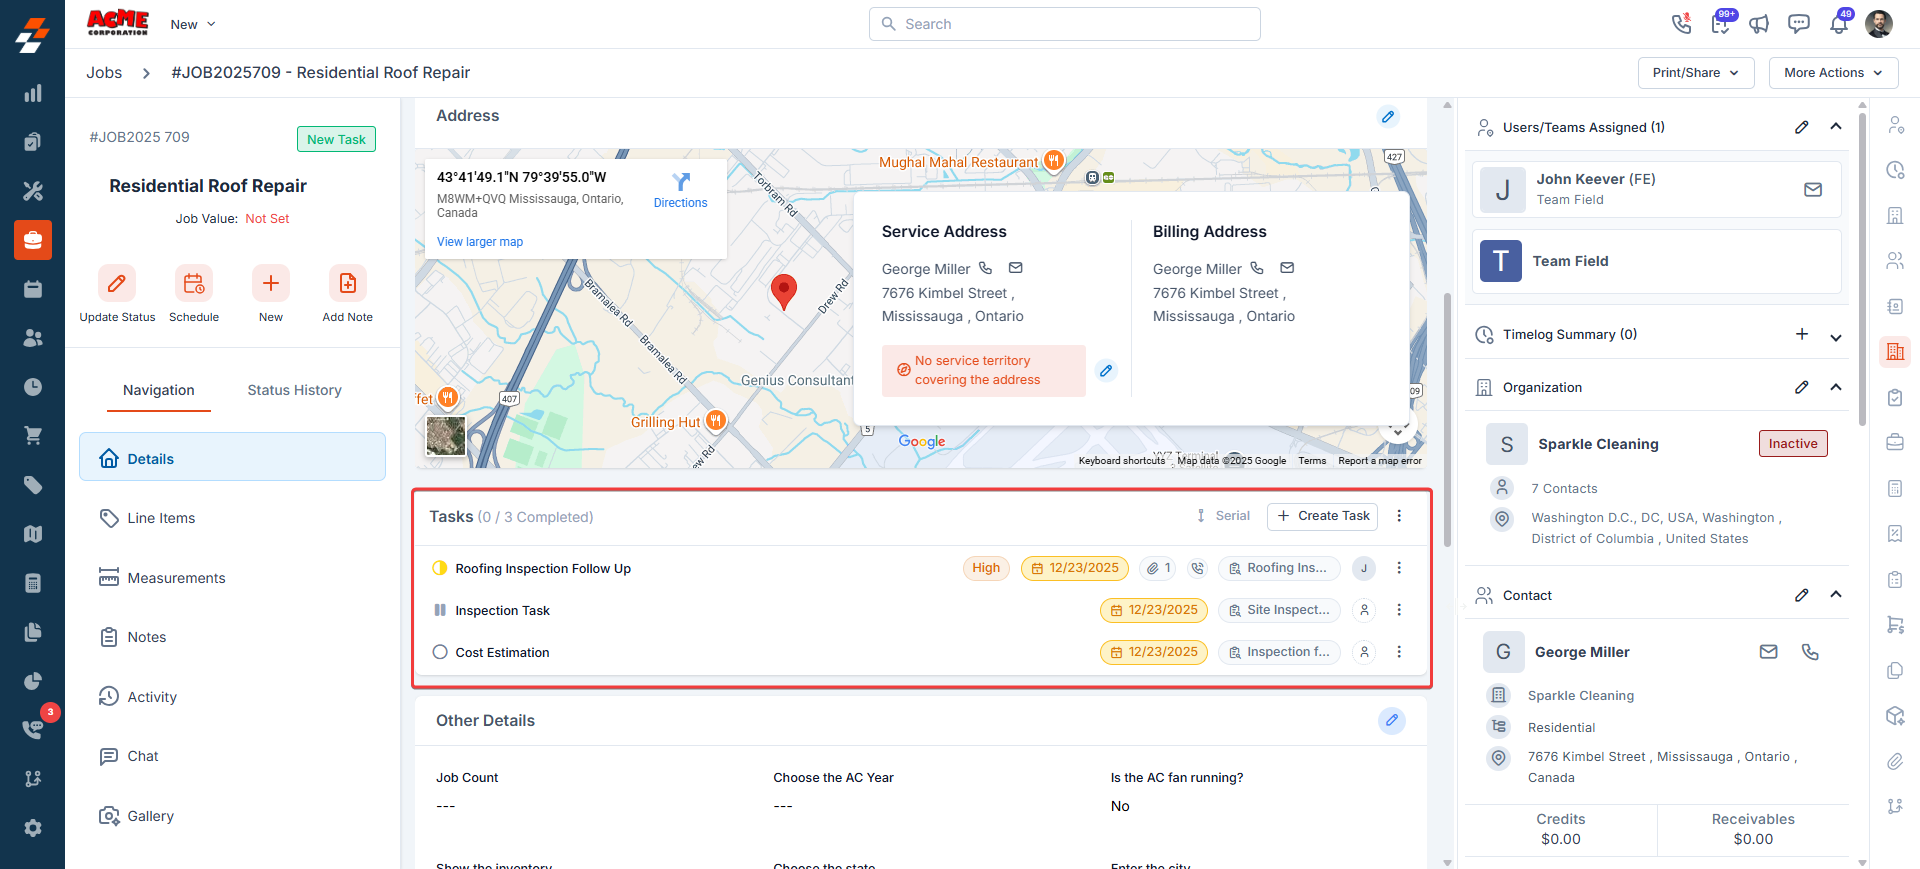Image resolution: width=1920 pixels, height=869 pixels.
Task: Click the New plus icon under job title
Action: pyautogui.click(x=270, y=284)
